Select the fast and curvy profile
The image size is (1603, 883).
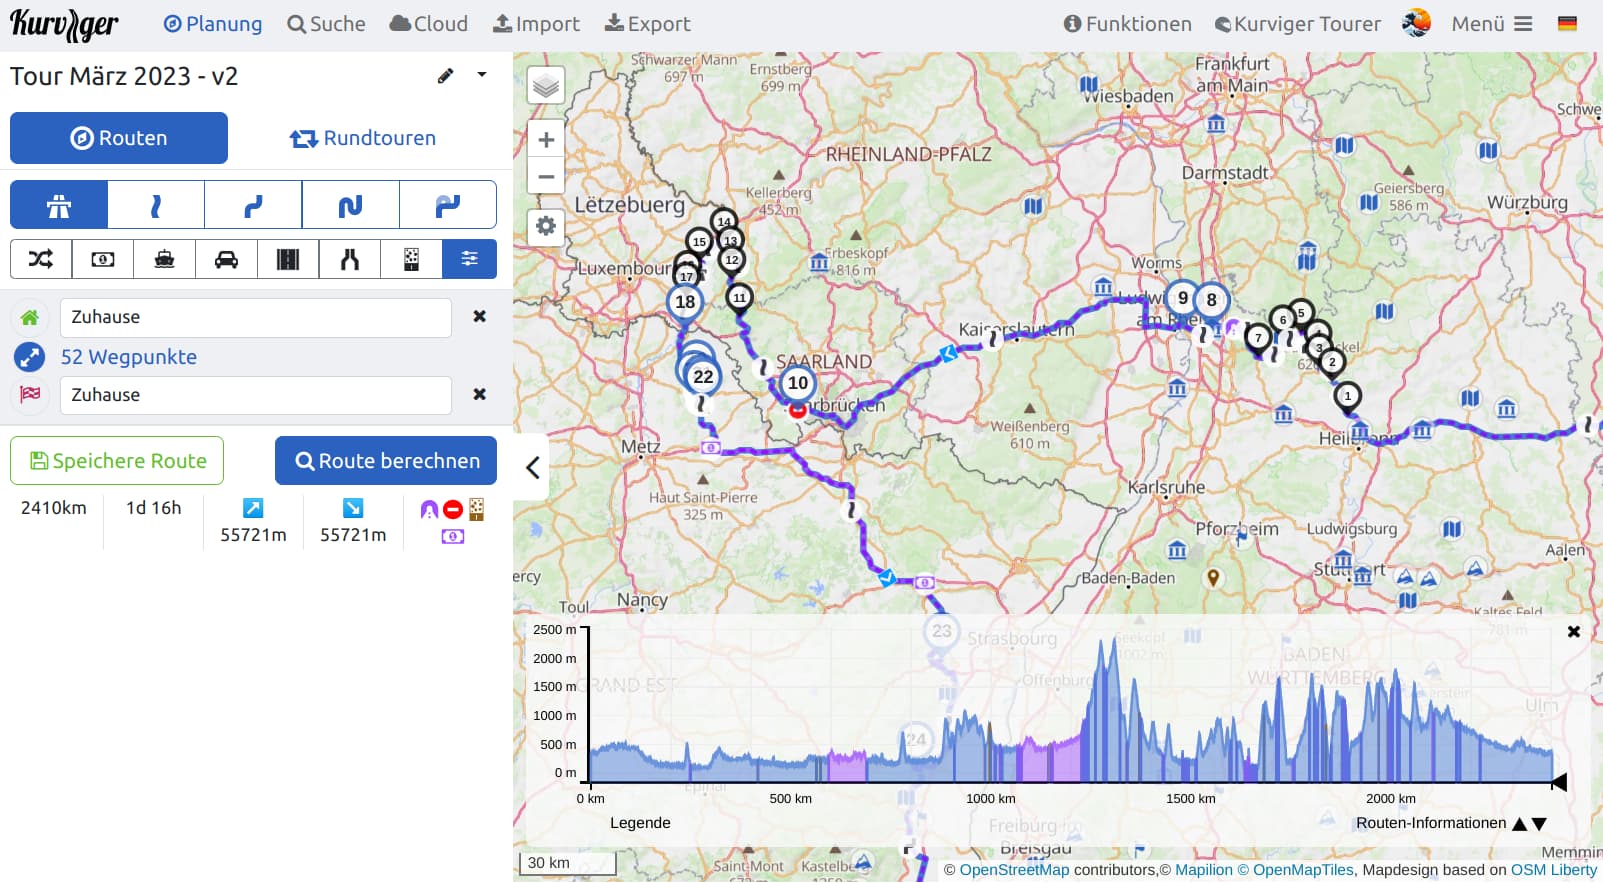[447, 206]
